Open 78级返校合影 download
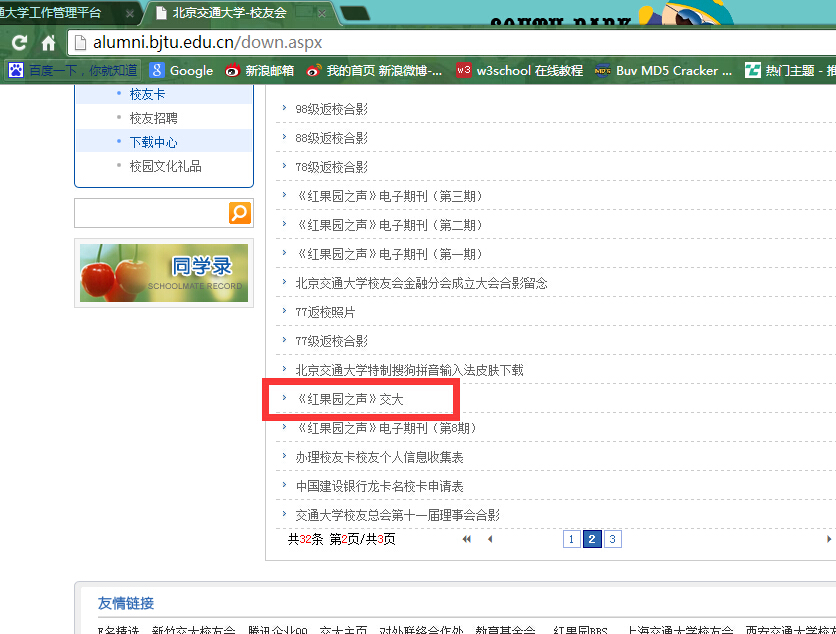Screen dimensions: 836x634 pyautogui.click(x=332, y=167)
